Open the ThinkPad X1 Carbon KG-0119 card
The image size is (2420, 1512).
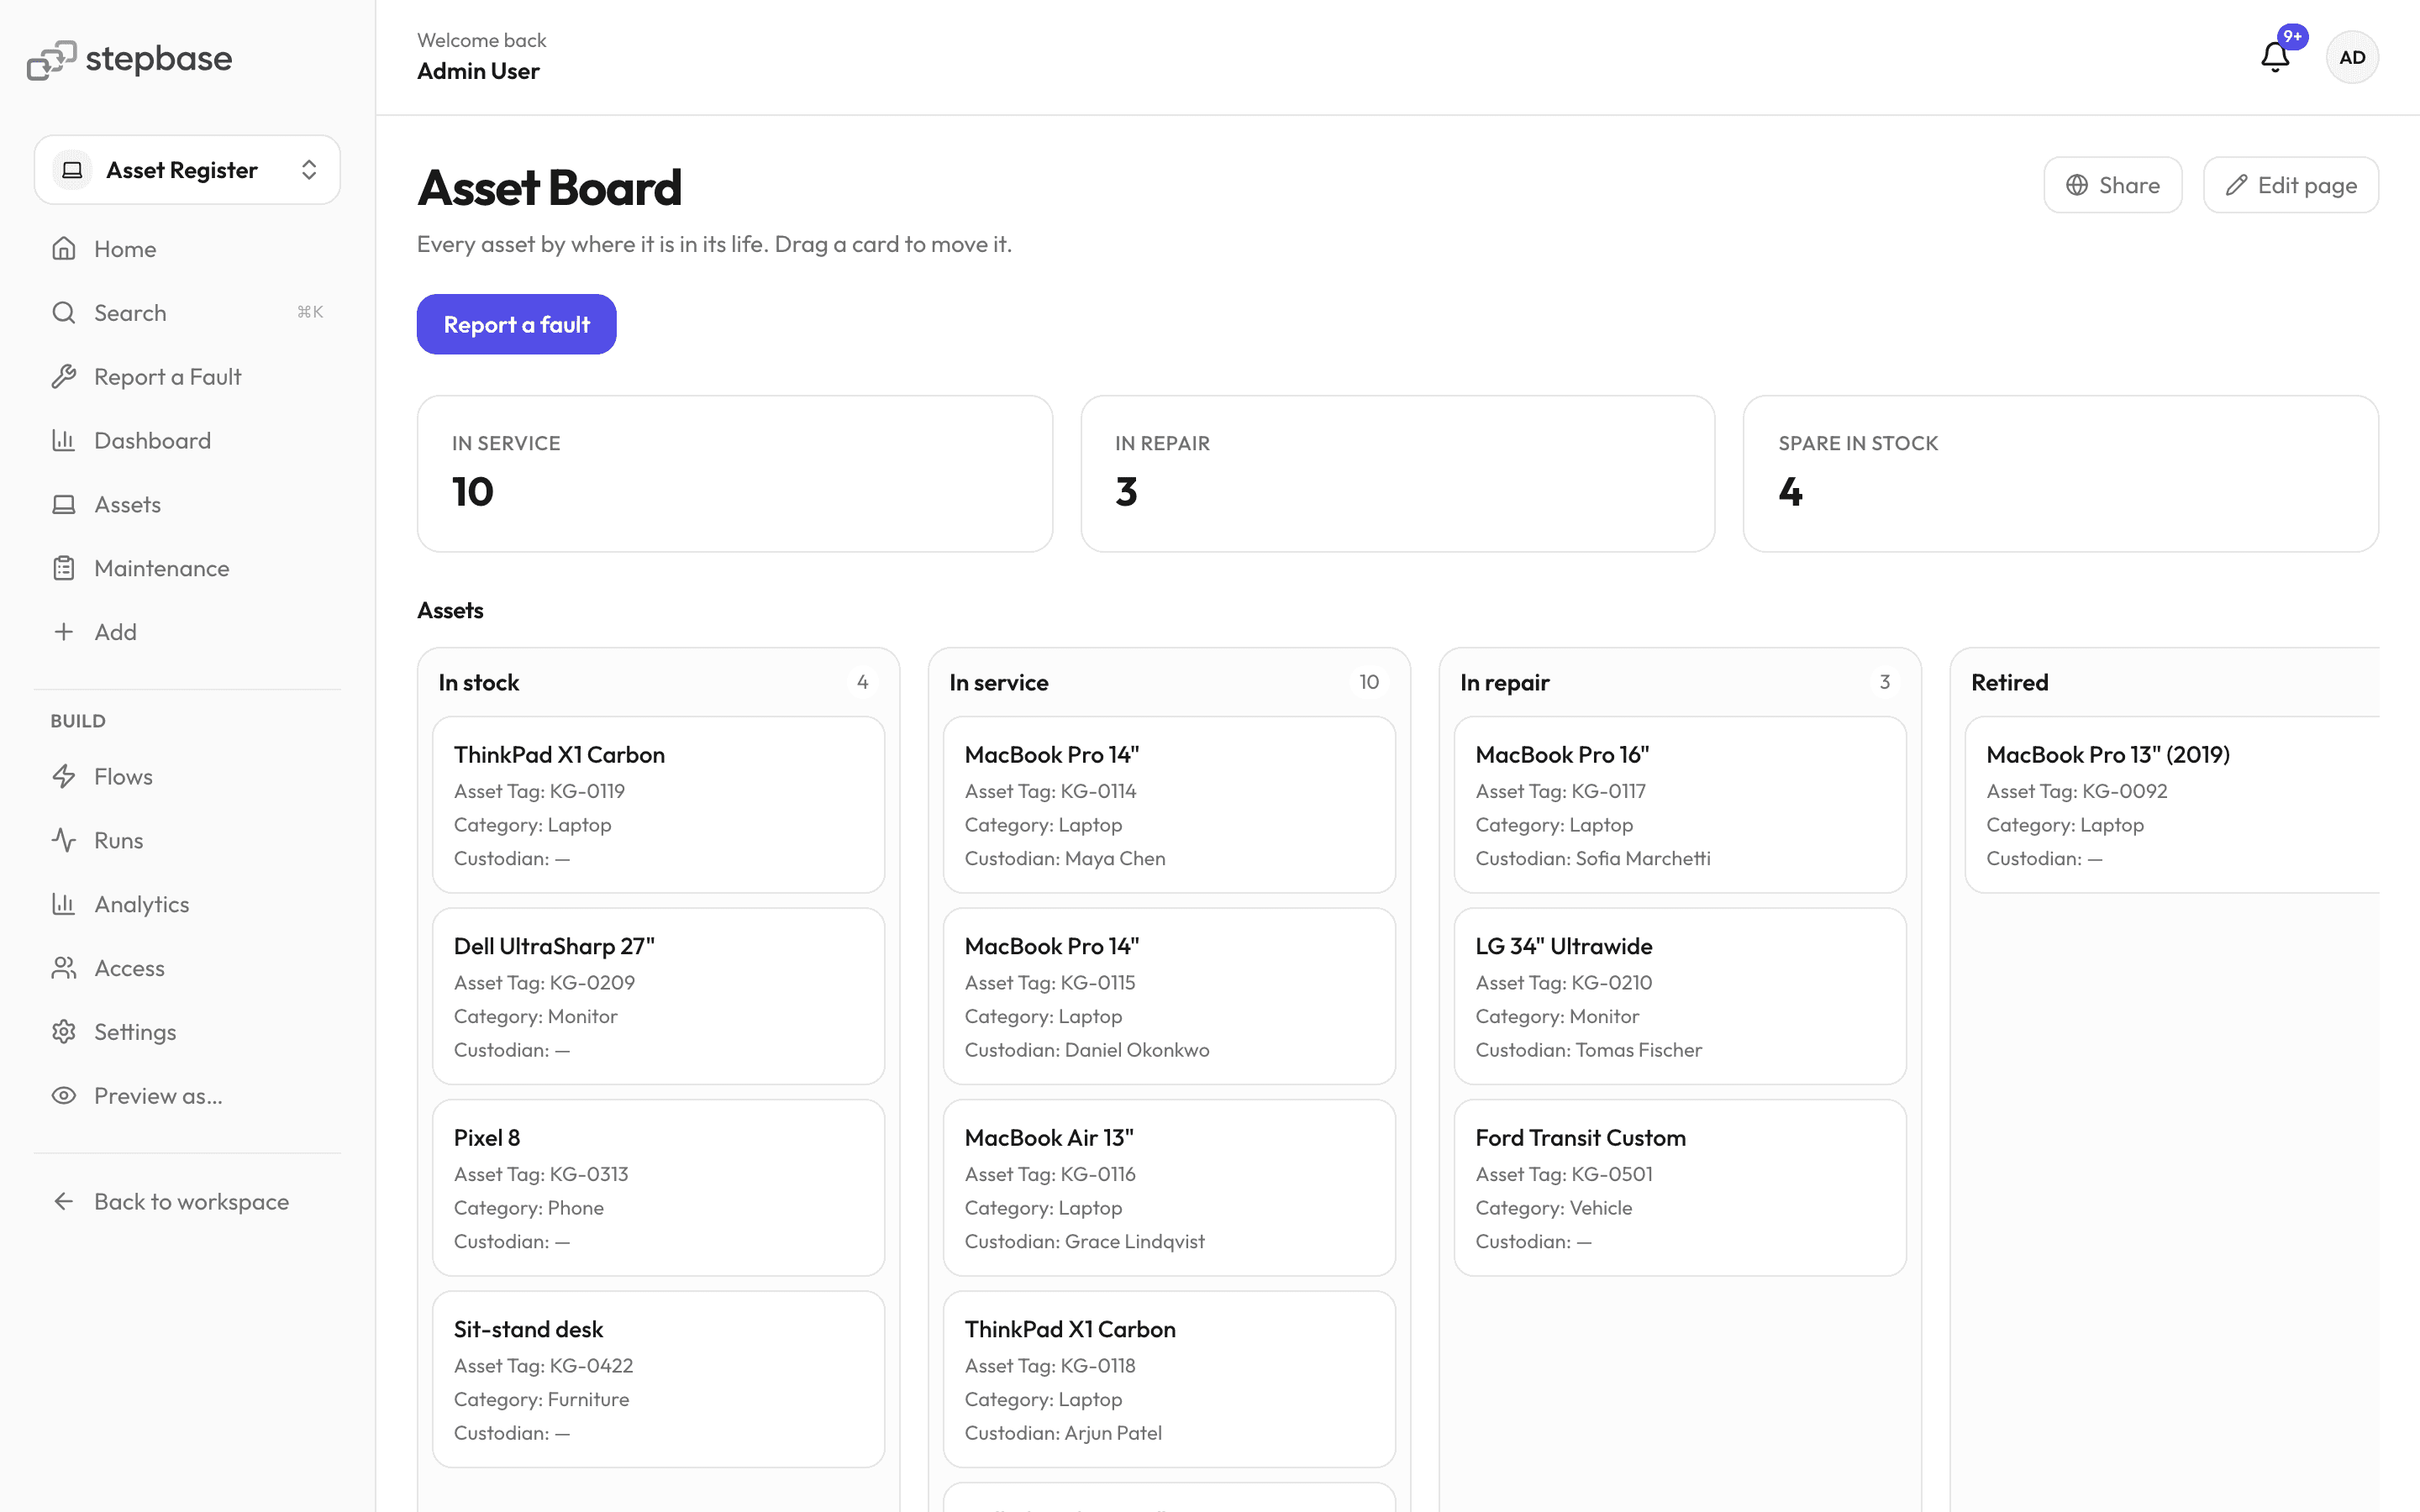tap(658, 805)
